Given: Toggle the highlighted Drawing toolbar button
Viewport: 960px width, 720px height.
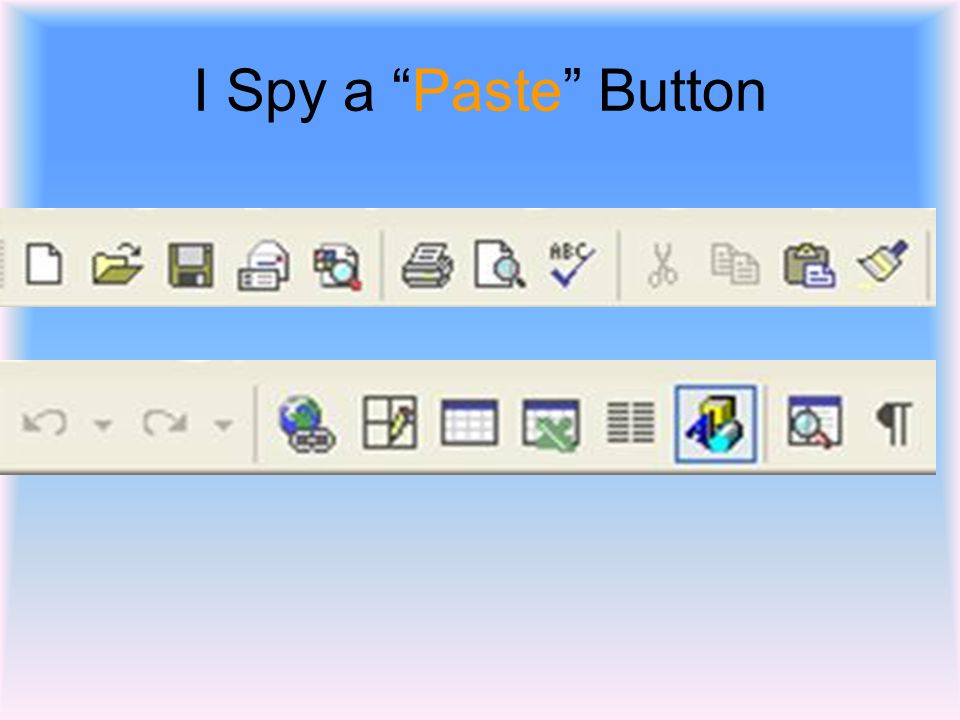Looking at the screenshot, I should pos(716,424).
